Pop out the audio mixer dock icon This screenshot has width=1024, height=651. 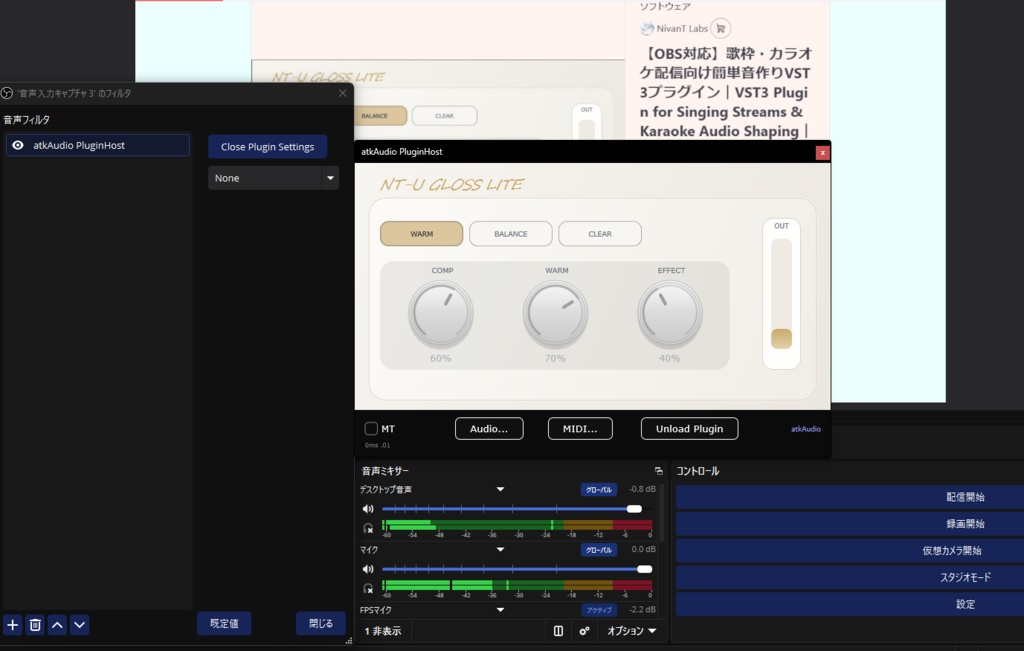[x=658, y=471]
